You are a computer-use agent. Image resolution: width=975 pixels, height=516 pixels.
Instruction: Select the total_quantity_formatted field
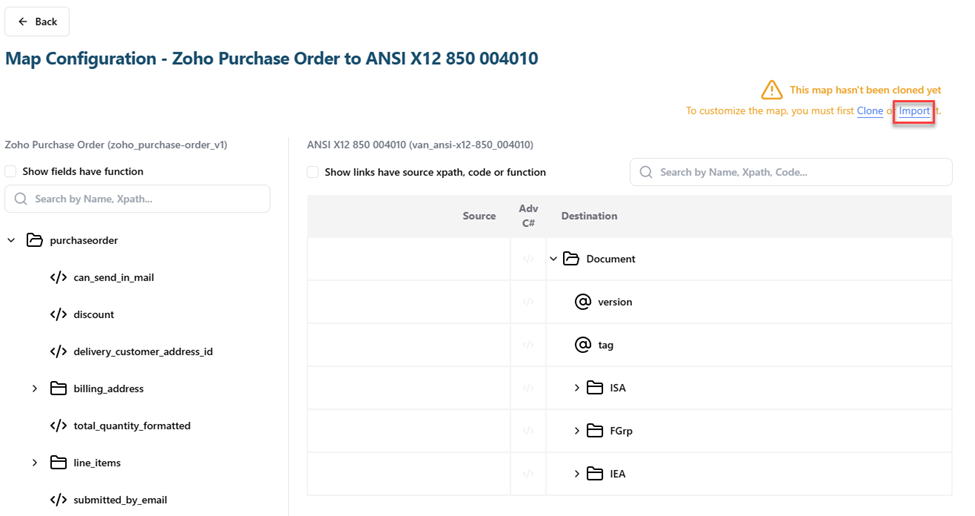coord(132,426)
